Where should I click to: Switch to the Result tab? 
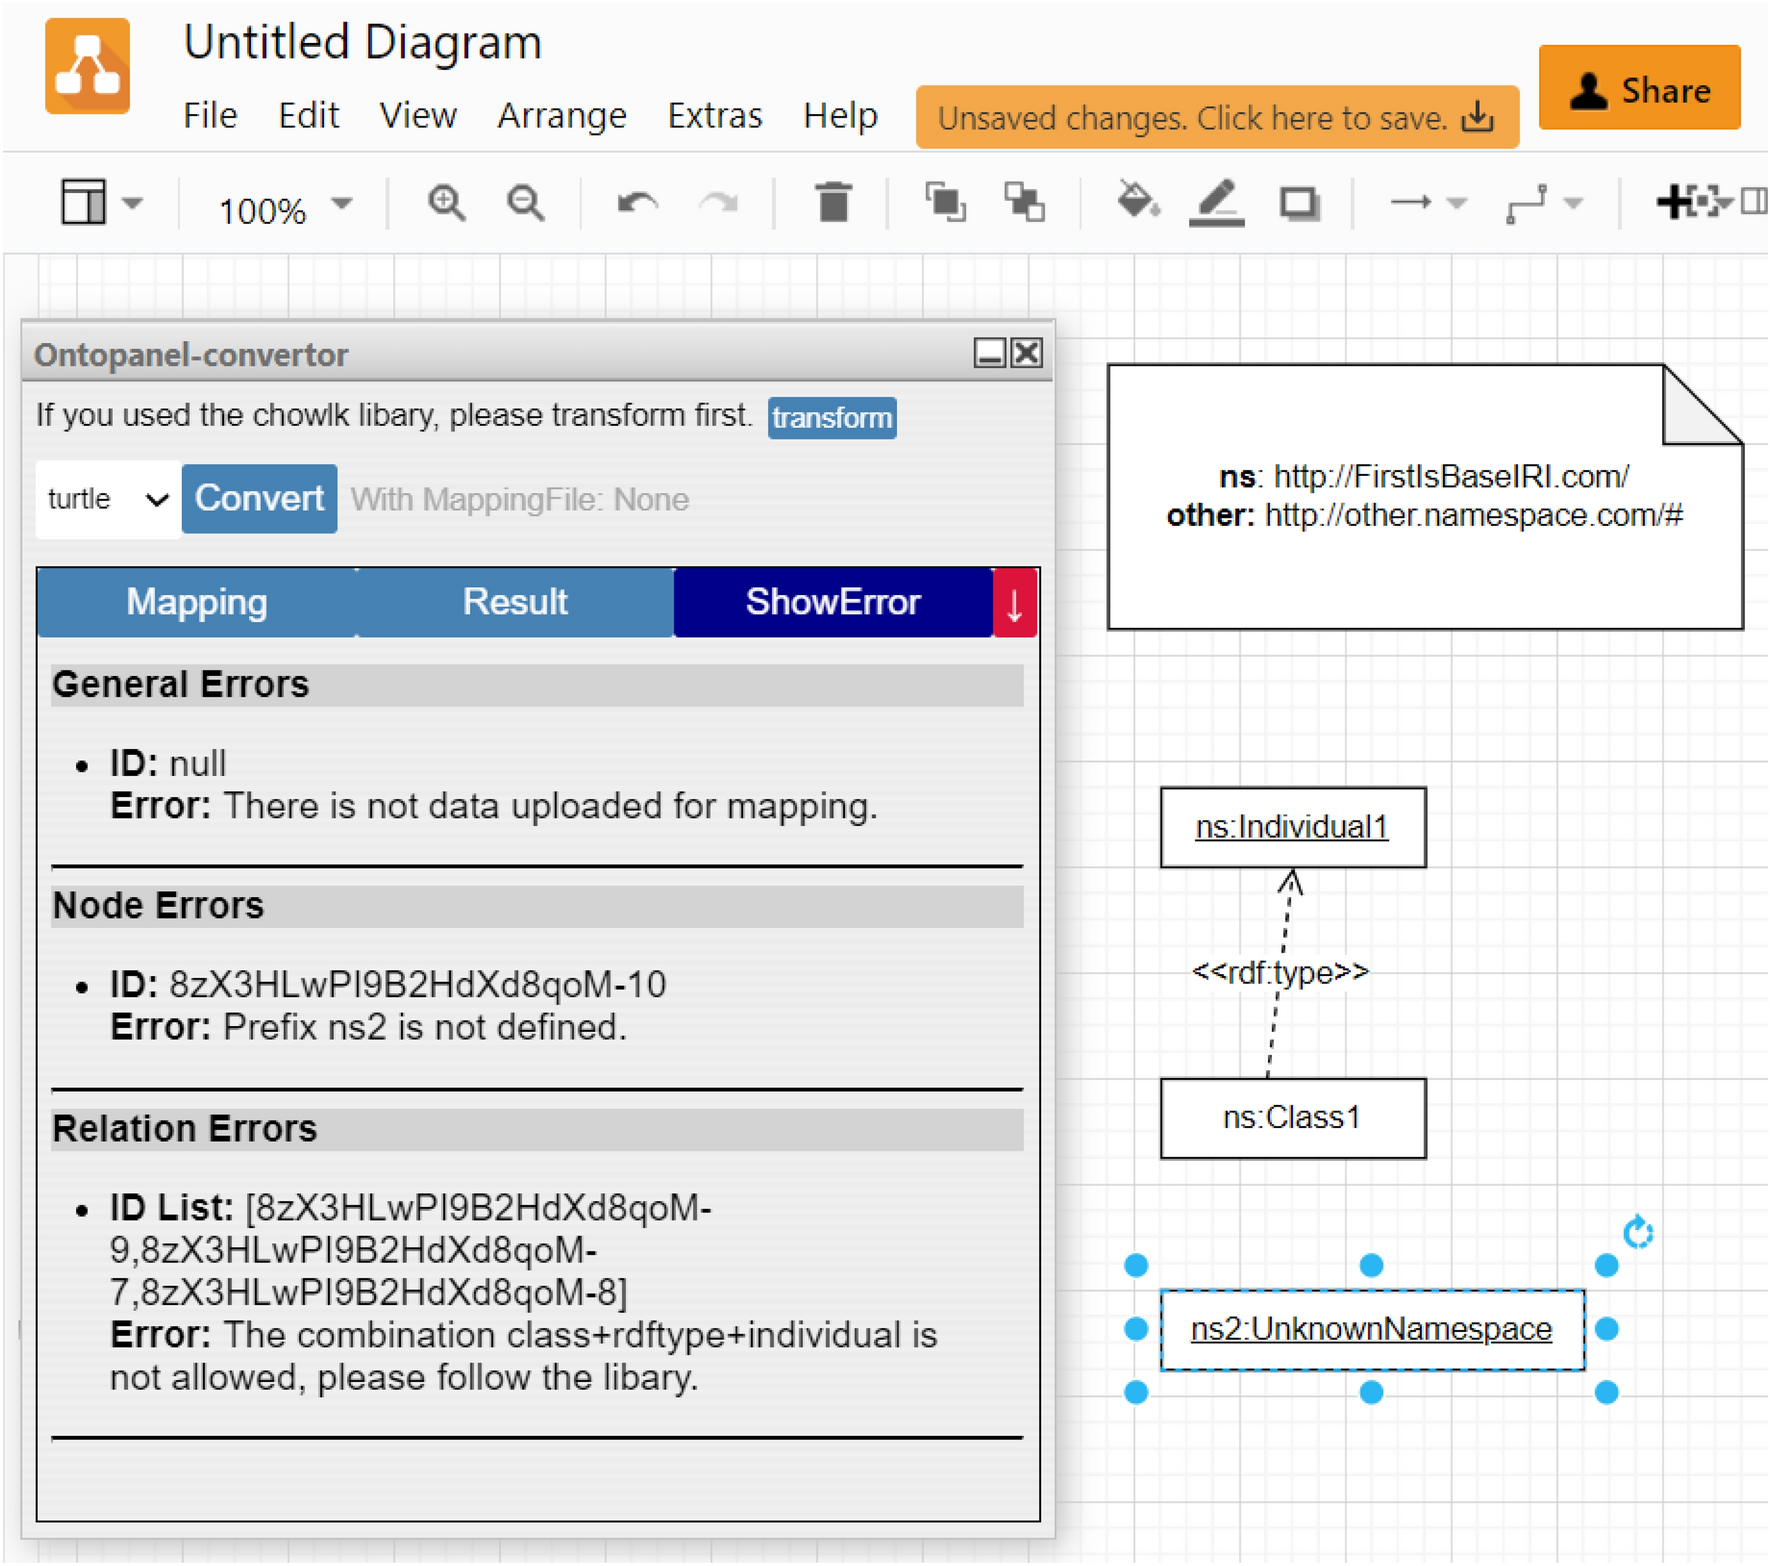pyautogui.click(x=515, y=603)
